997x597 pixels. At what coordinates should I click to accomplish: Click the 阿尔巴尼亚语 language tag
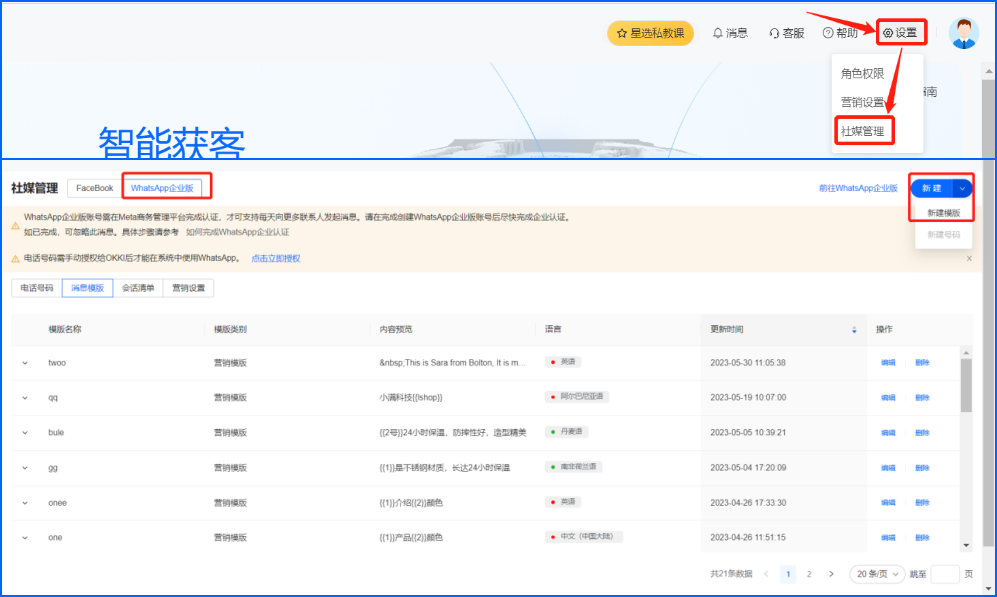(577, 397)
